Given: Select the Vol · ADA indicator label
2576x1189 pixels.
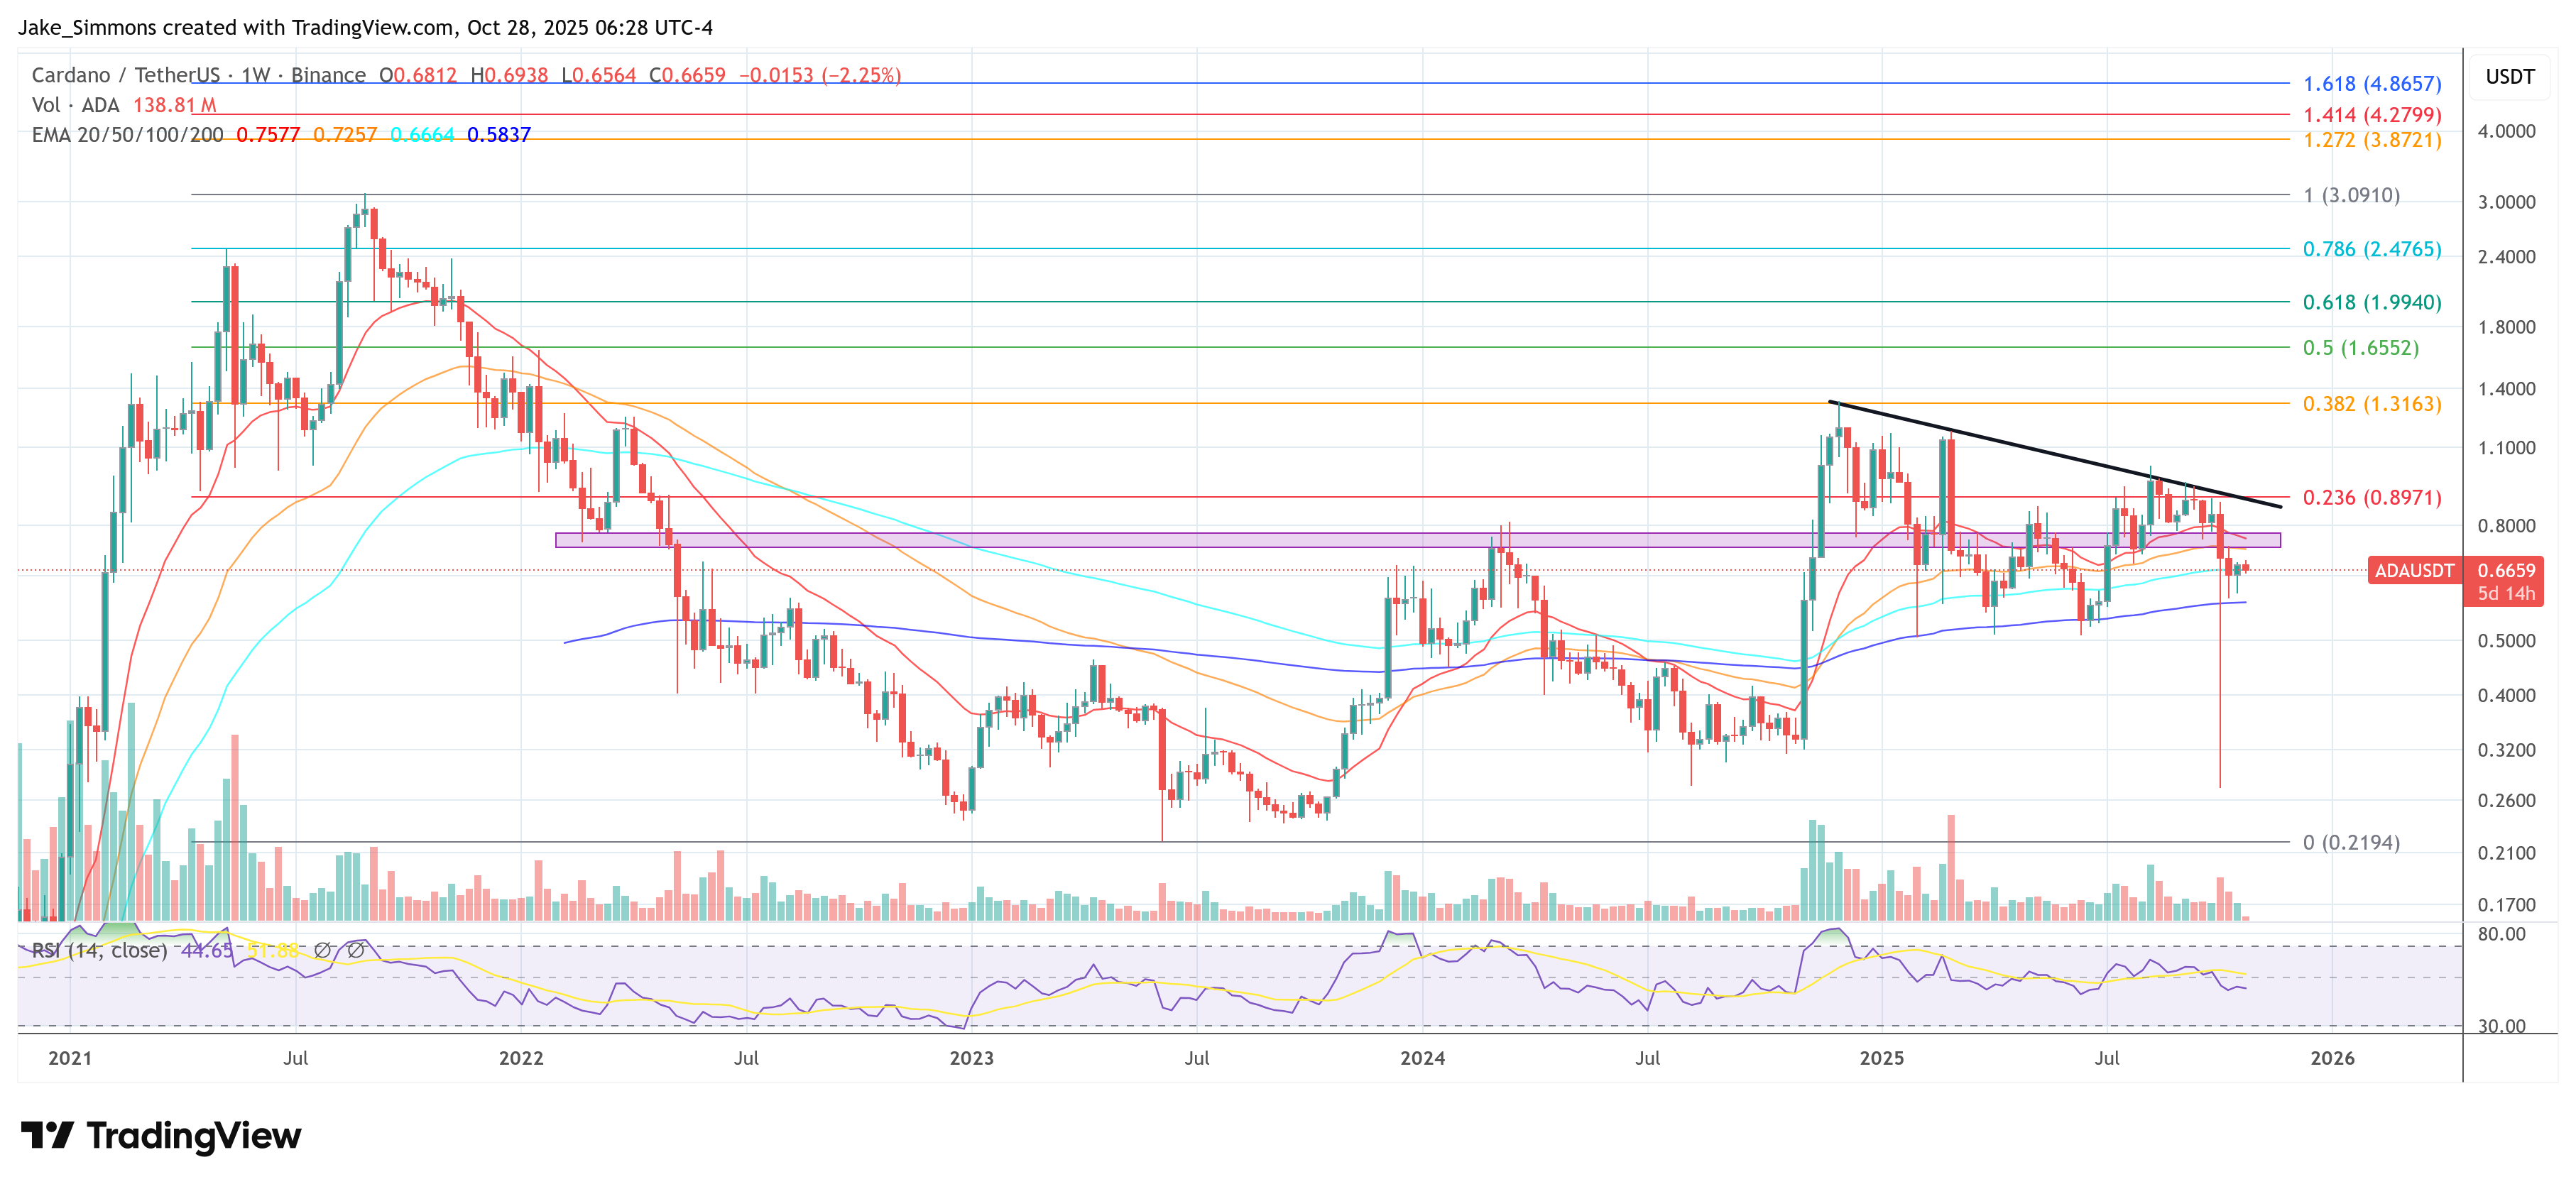Looking at the screenshot, I should (75, 106).
